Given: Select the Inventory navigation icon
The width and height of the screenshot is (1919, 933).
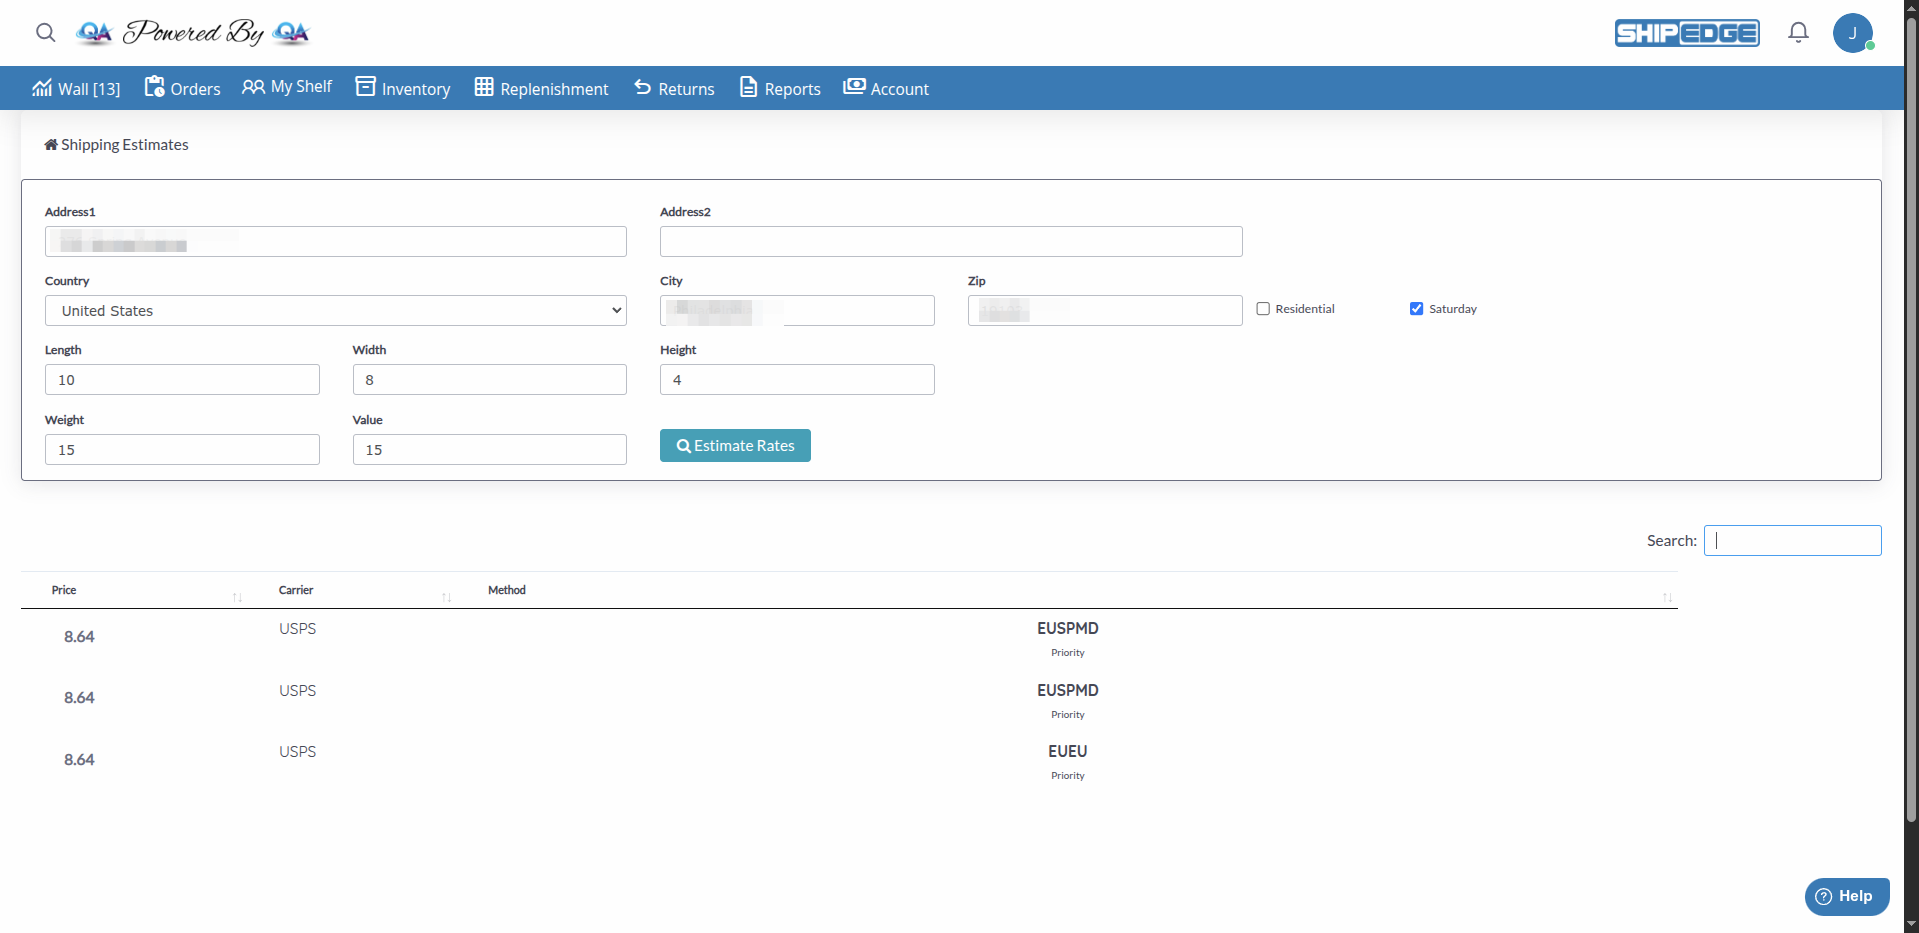Looking at the screenshot, I should tap(367, 88).
